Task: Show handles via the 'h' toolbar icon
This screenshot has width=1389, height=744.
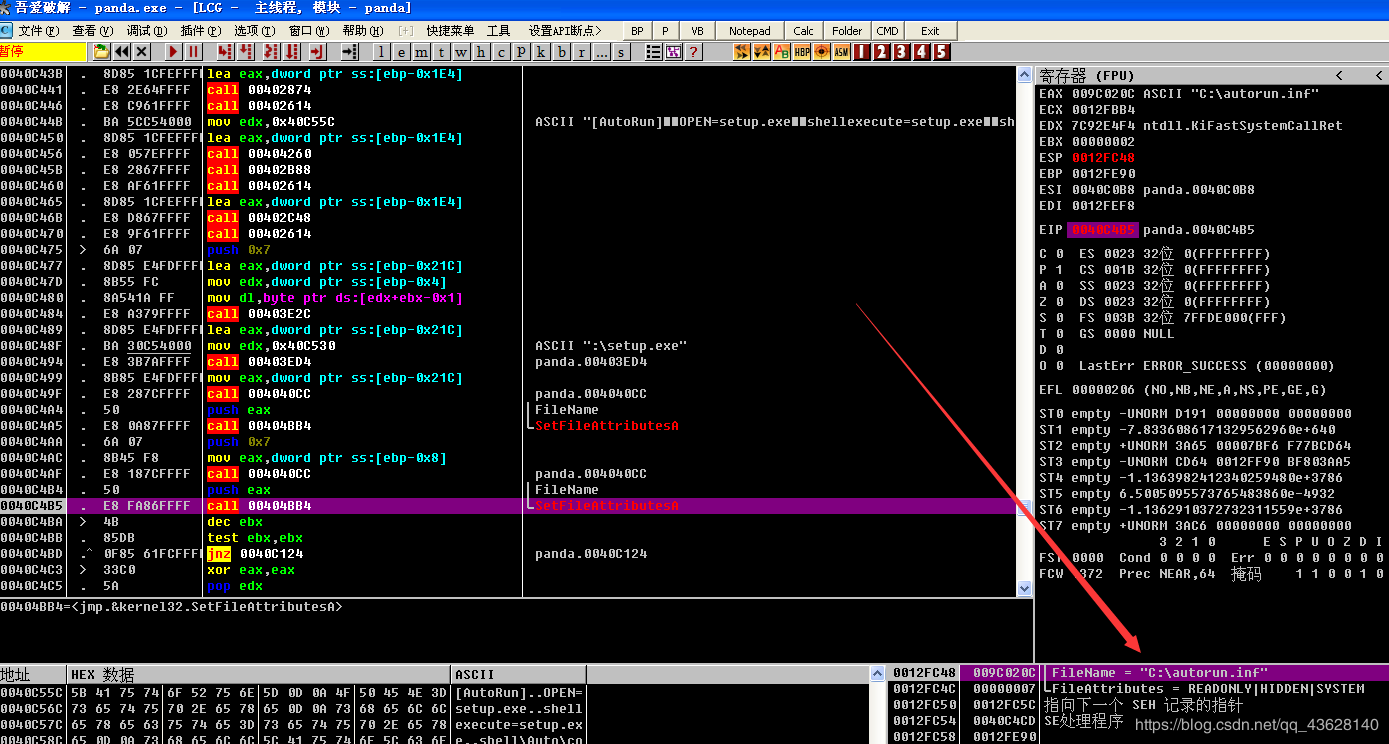Action: click(x=482, y=52)
